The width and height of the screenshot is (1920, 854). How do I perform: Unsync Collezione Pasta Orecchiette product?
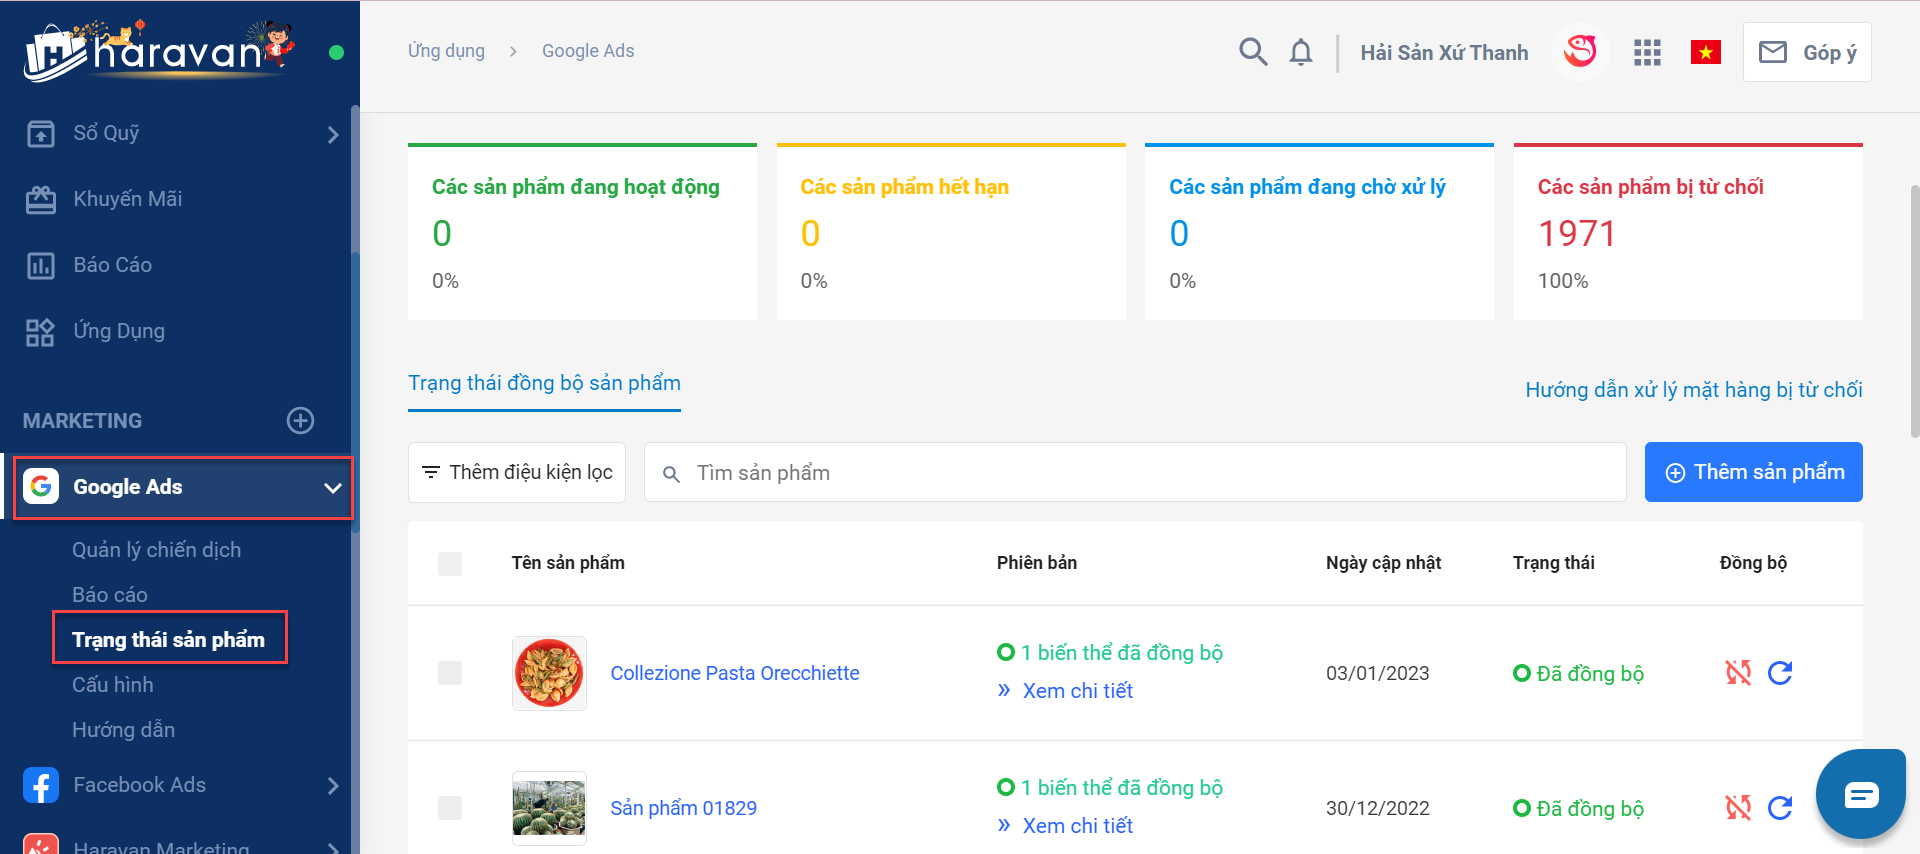[x=1738, y=673]
